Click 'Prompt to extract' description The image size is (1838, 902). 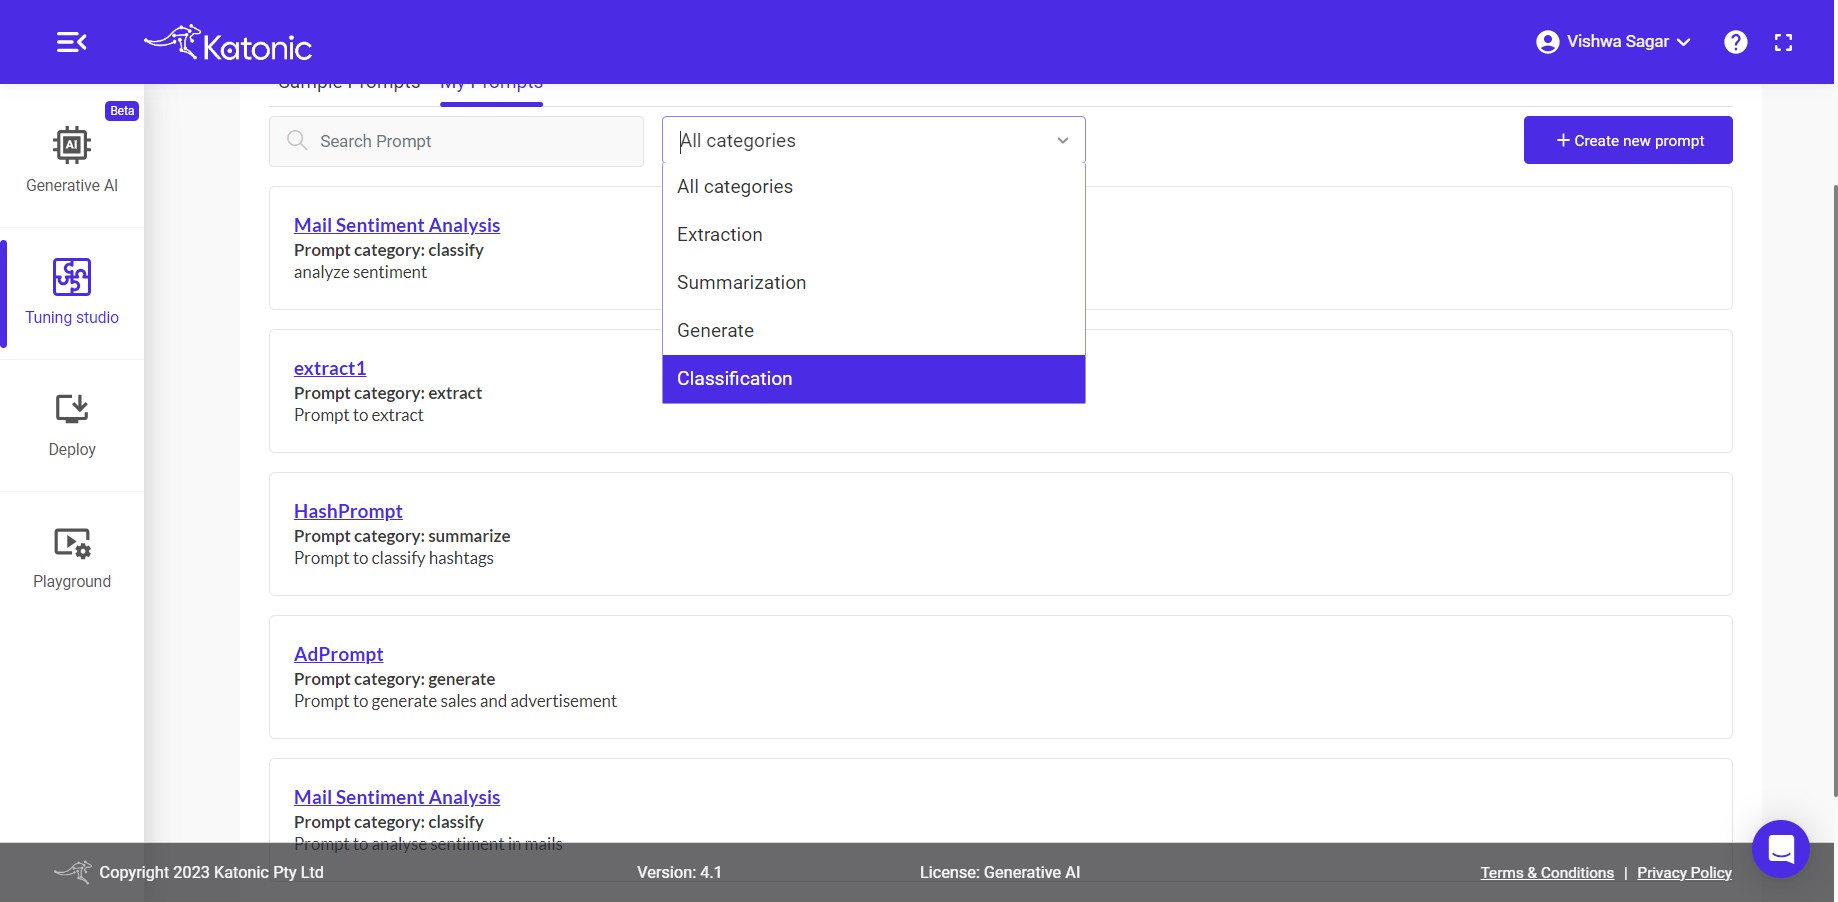pos(359,415)
